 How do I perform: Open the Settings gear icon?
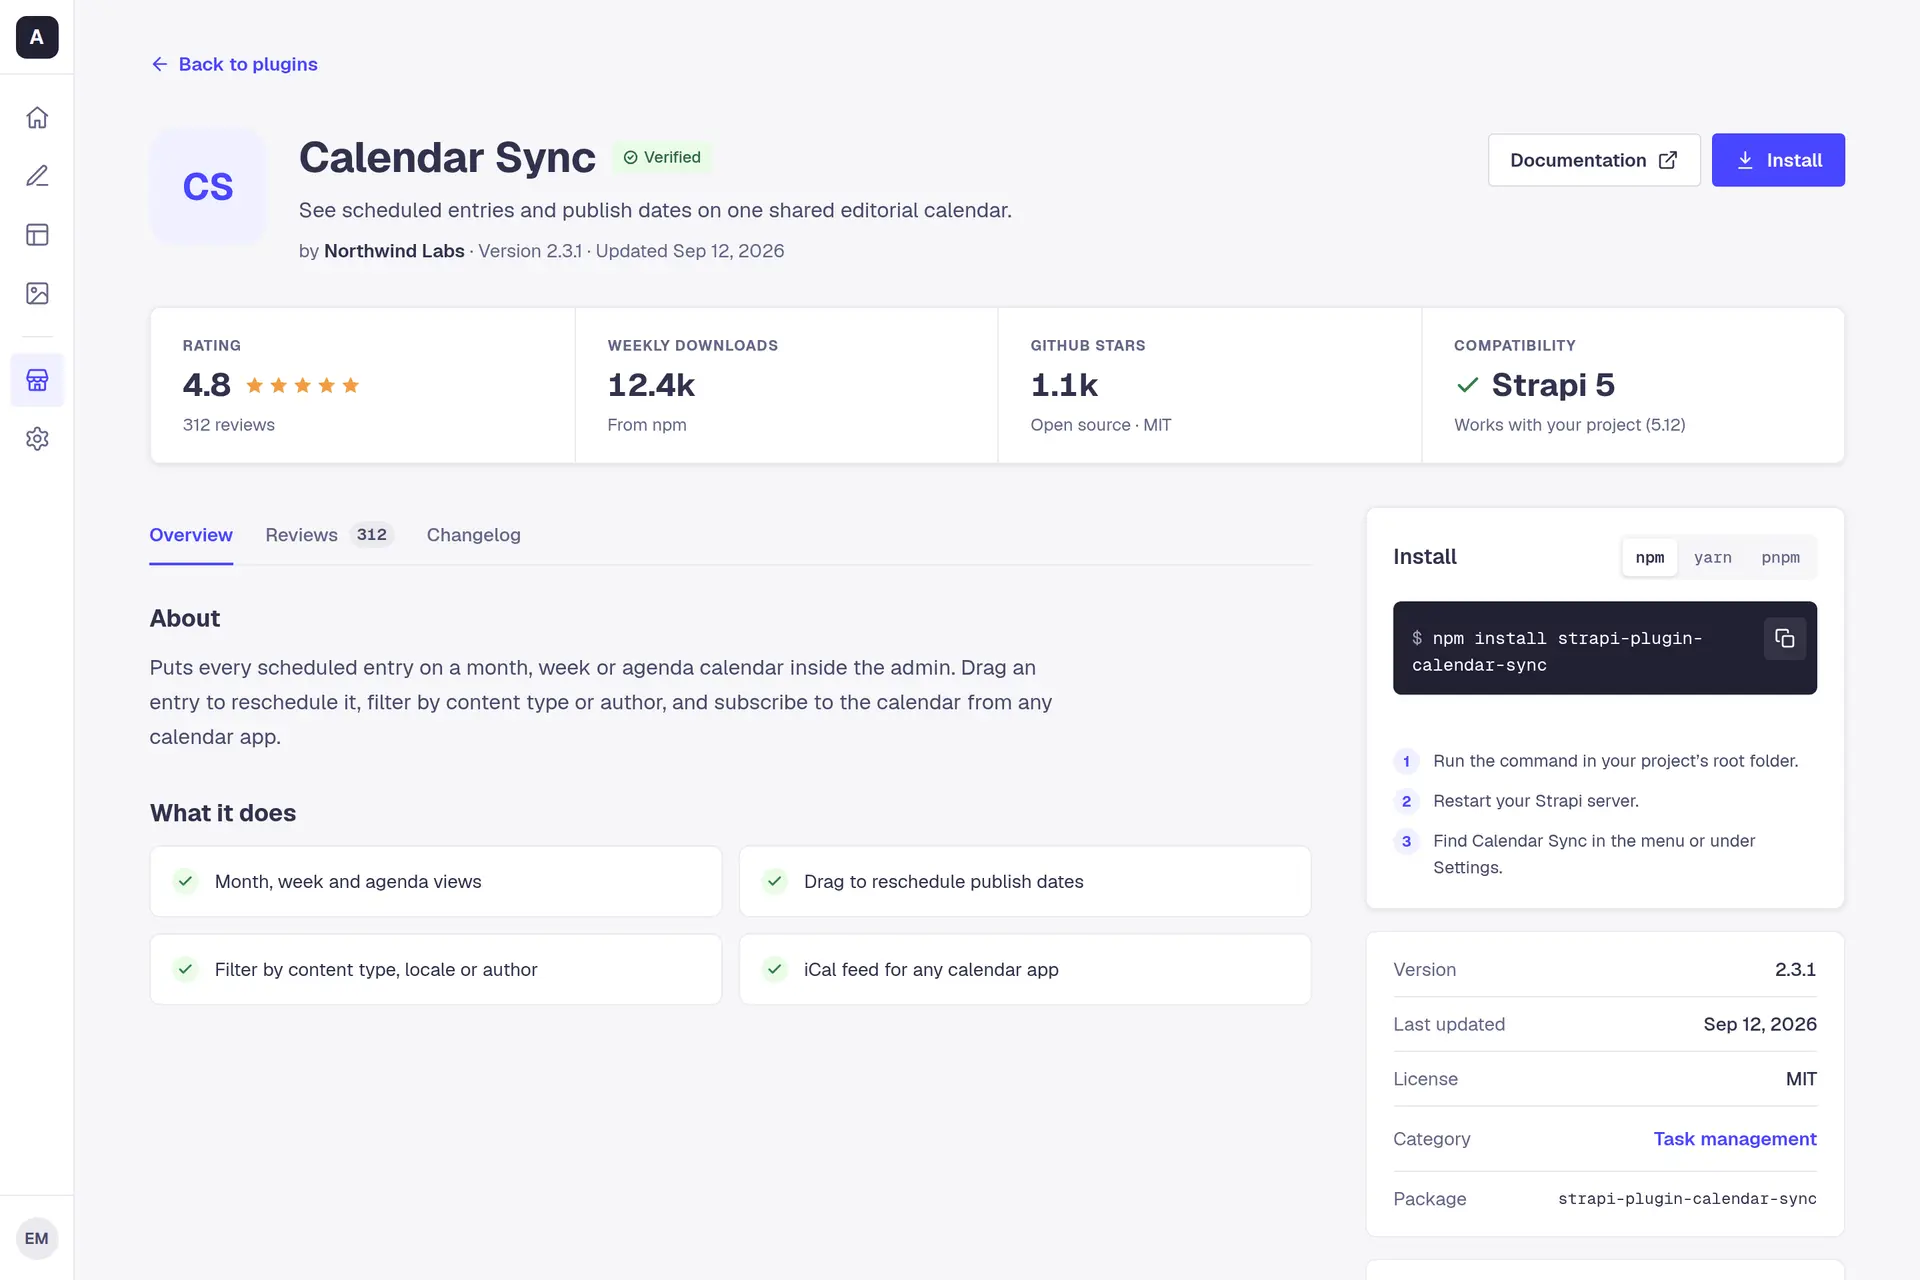pyautogui.click(x=37, y=438)
